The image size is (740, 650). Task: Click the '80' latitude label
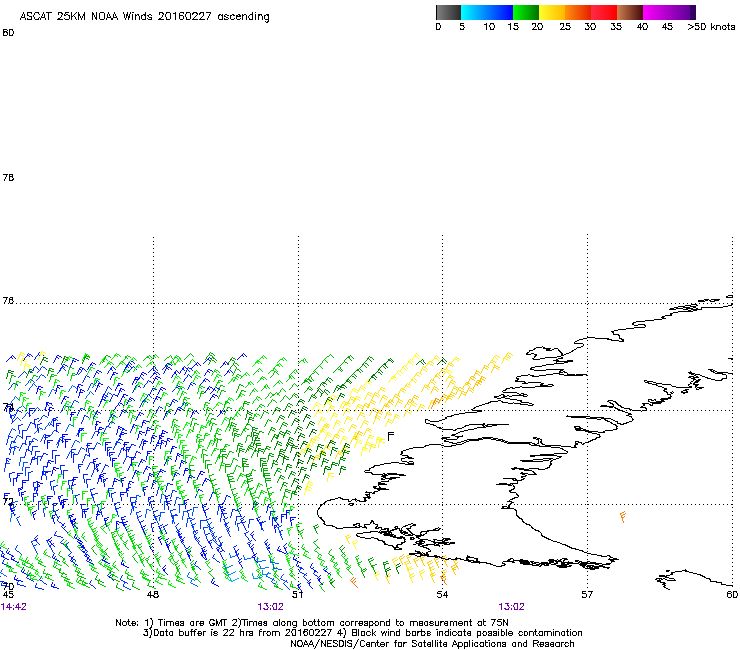[8, 33]
